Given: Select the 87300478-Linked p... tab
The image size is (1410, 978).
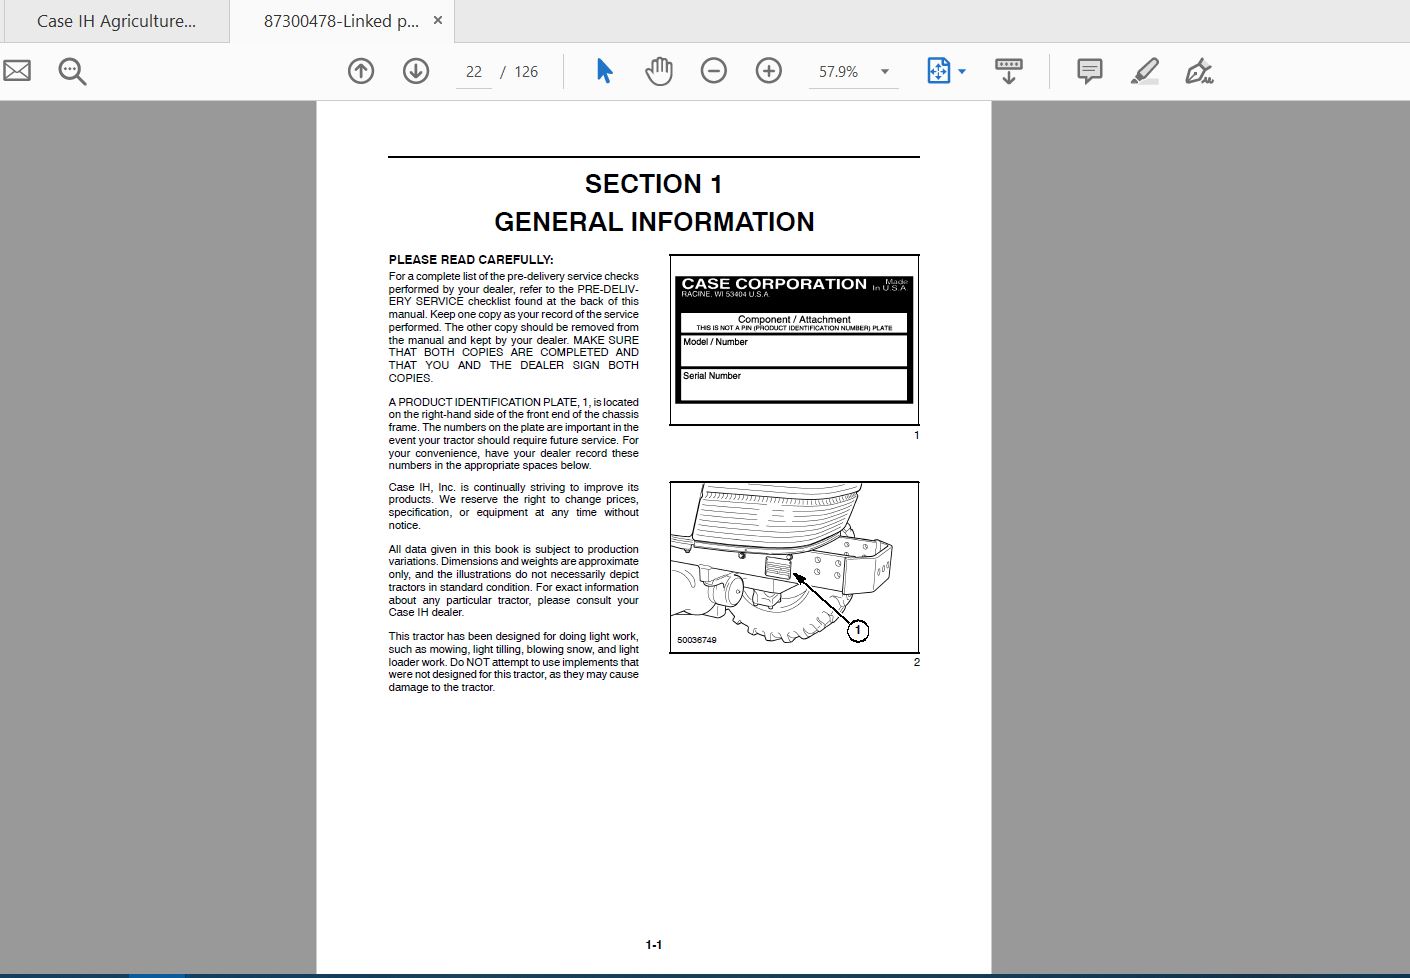Looking at the screenshot, I should coord(341,21).
